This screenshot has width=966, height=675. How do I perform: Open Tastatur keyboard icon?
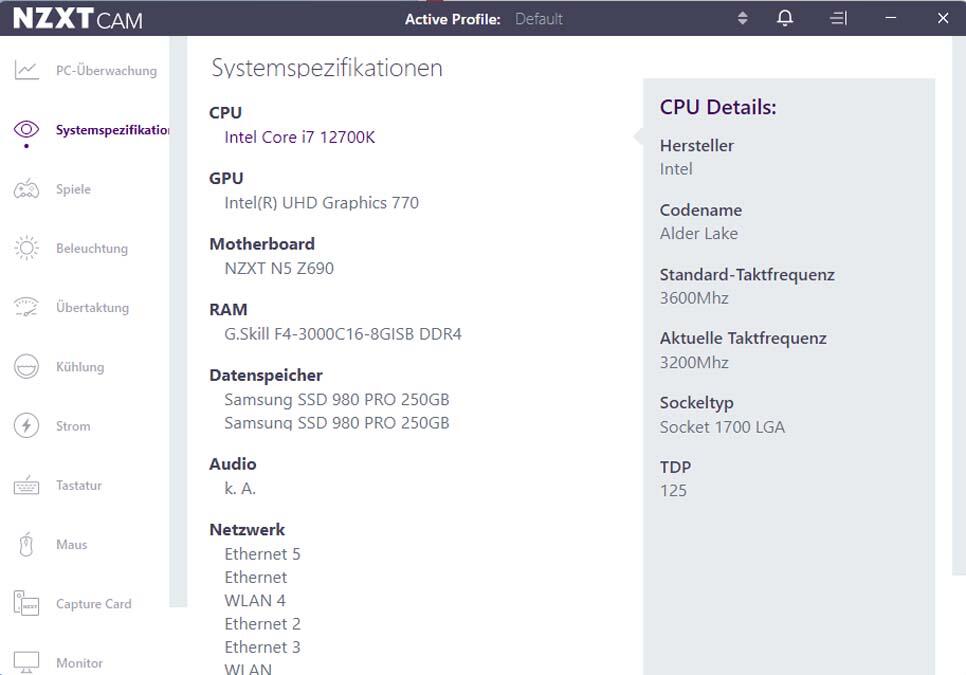pos(26,485)
